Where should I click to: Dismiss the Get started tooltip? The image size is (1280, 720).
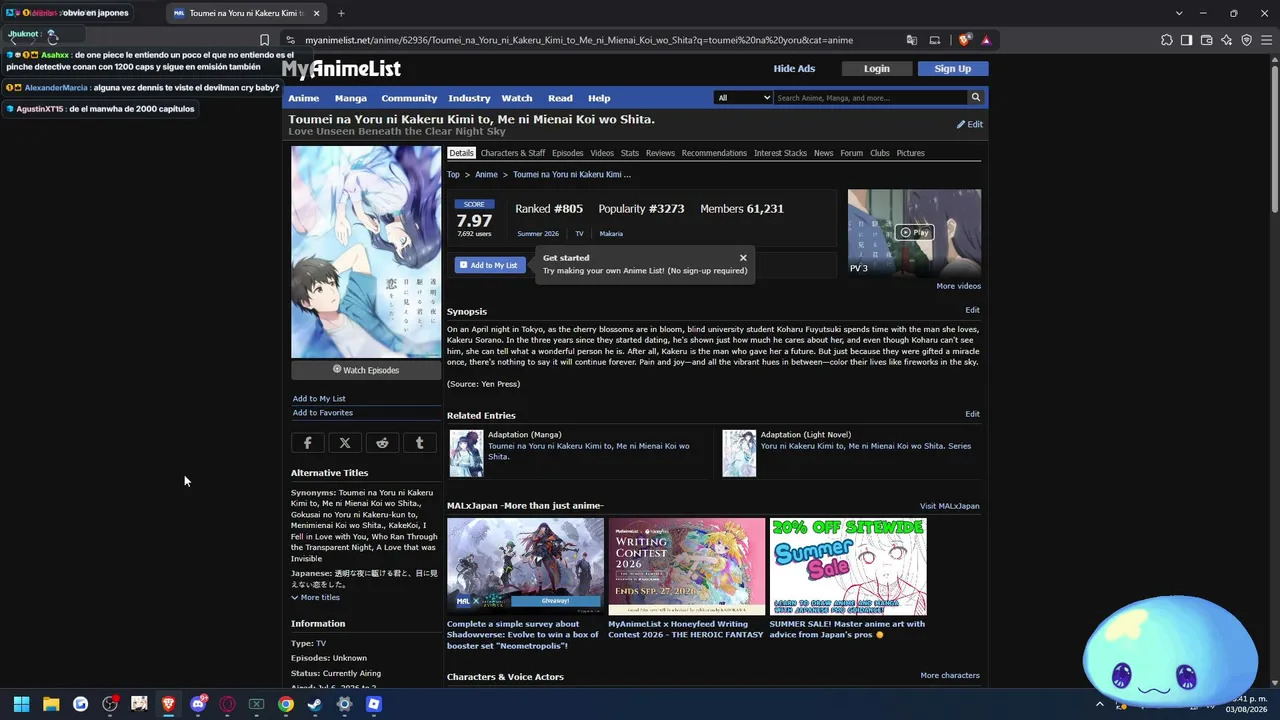click(x=743, y=258)
